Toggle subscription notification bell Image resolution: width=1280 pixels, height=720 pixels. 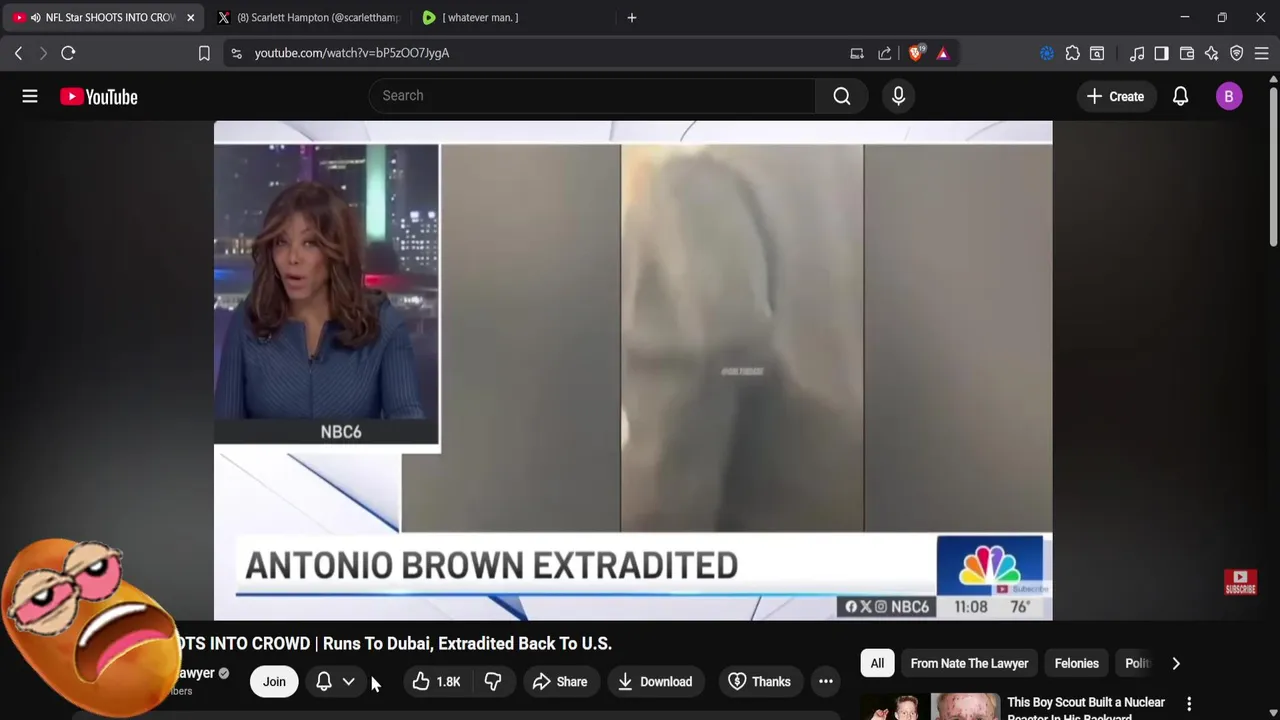[324, 682]
